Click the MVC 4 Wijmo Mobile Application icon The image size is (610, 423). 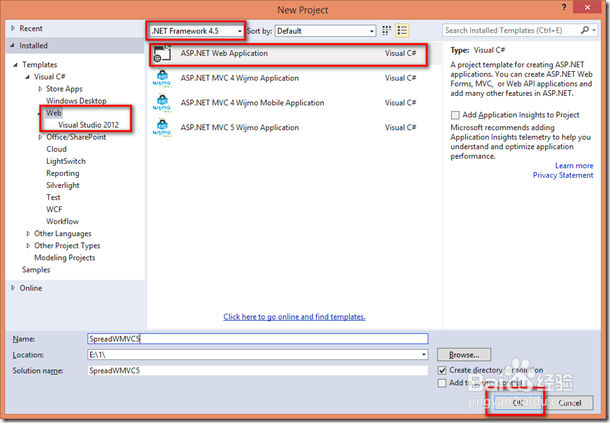coord(162,103)
